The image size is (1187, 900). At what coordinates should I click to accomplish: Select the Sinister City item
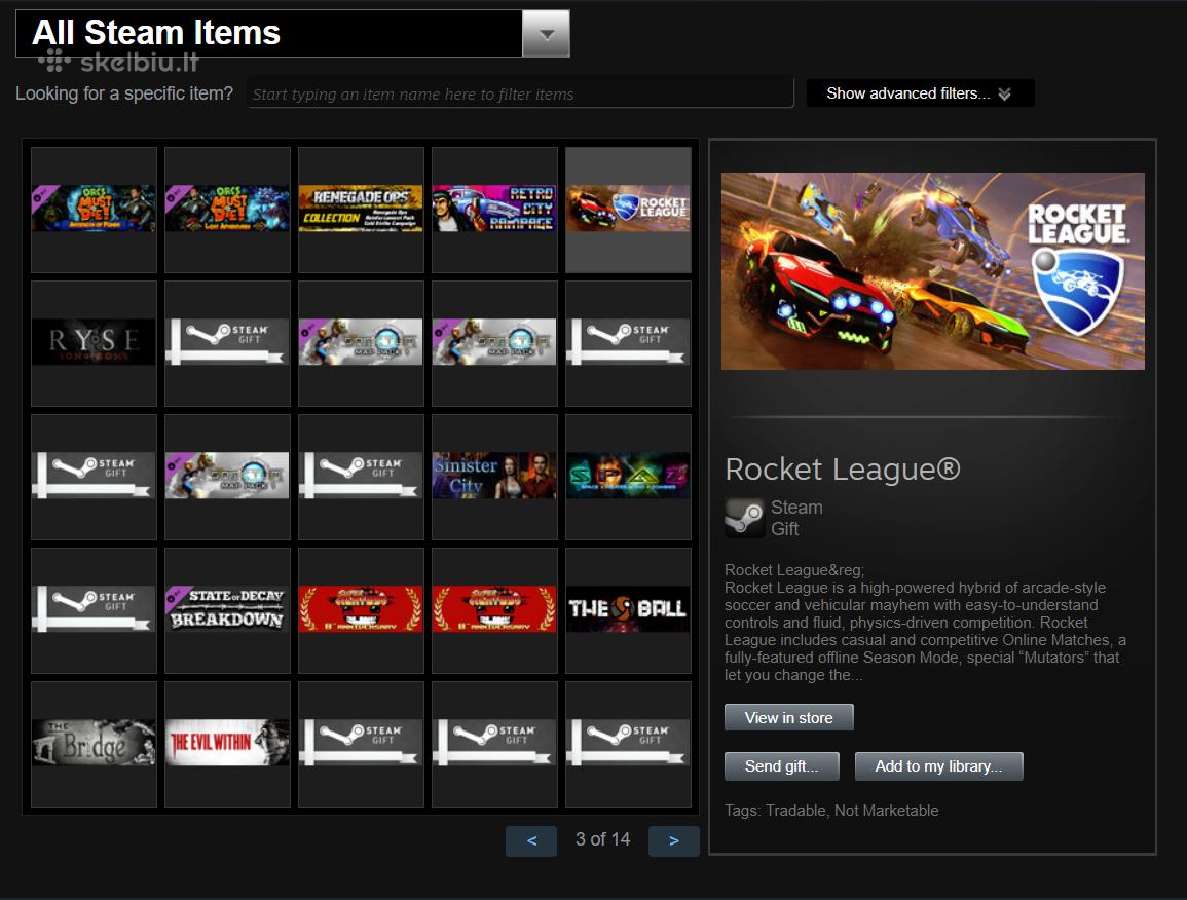[x=495, y=476]
